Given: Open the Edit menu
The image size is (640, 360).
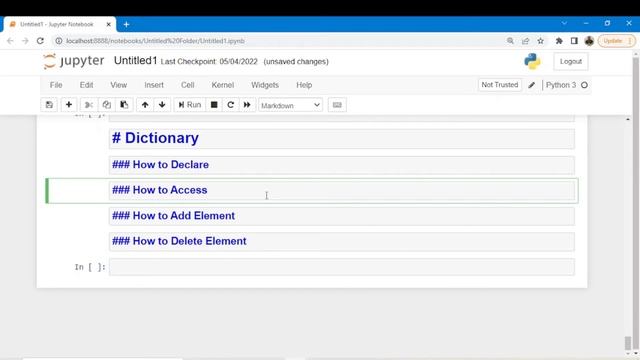Looking at the screenshot, I should tap(86, 85).
